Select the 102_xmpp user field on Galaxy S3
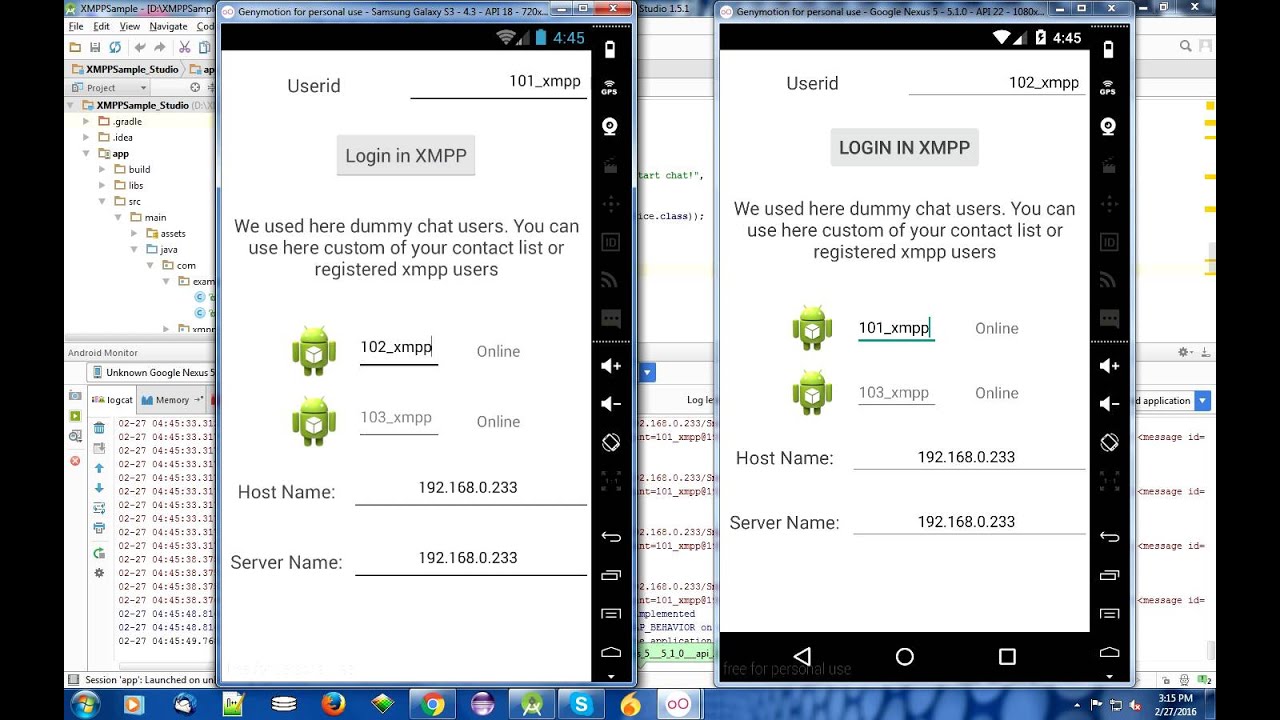Image resolution: width=1280 pixels, height=720 pixels. coord(398,348)
